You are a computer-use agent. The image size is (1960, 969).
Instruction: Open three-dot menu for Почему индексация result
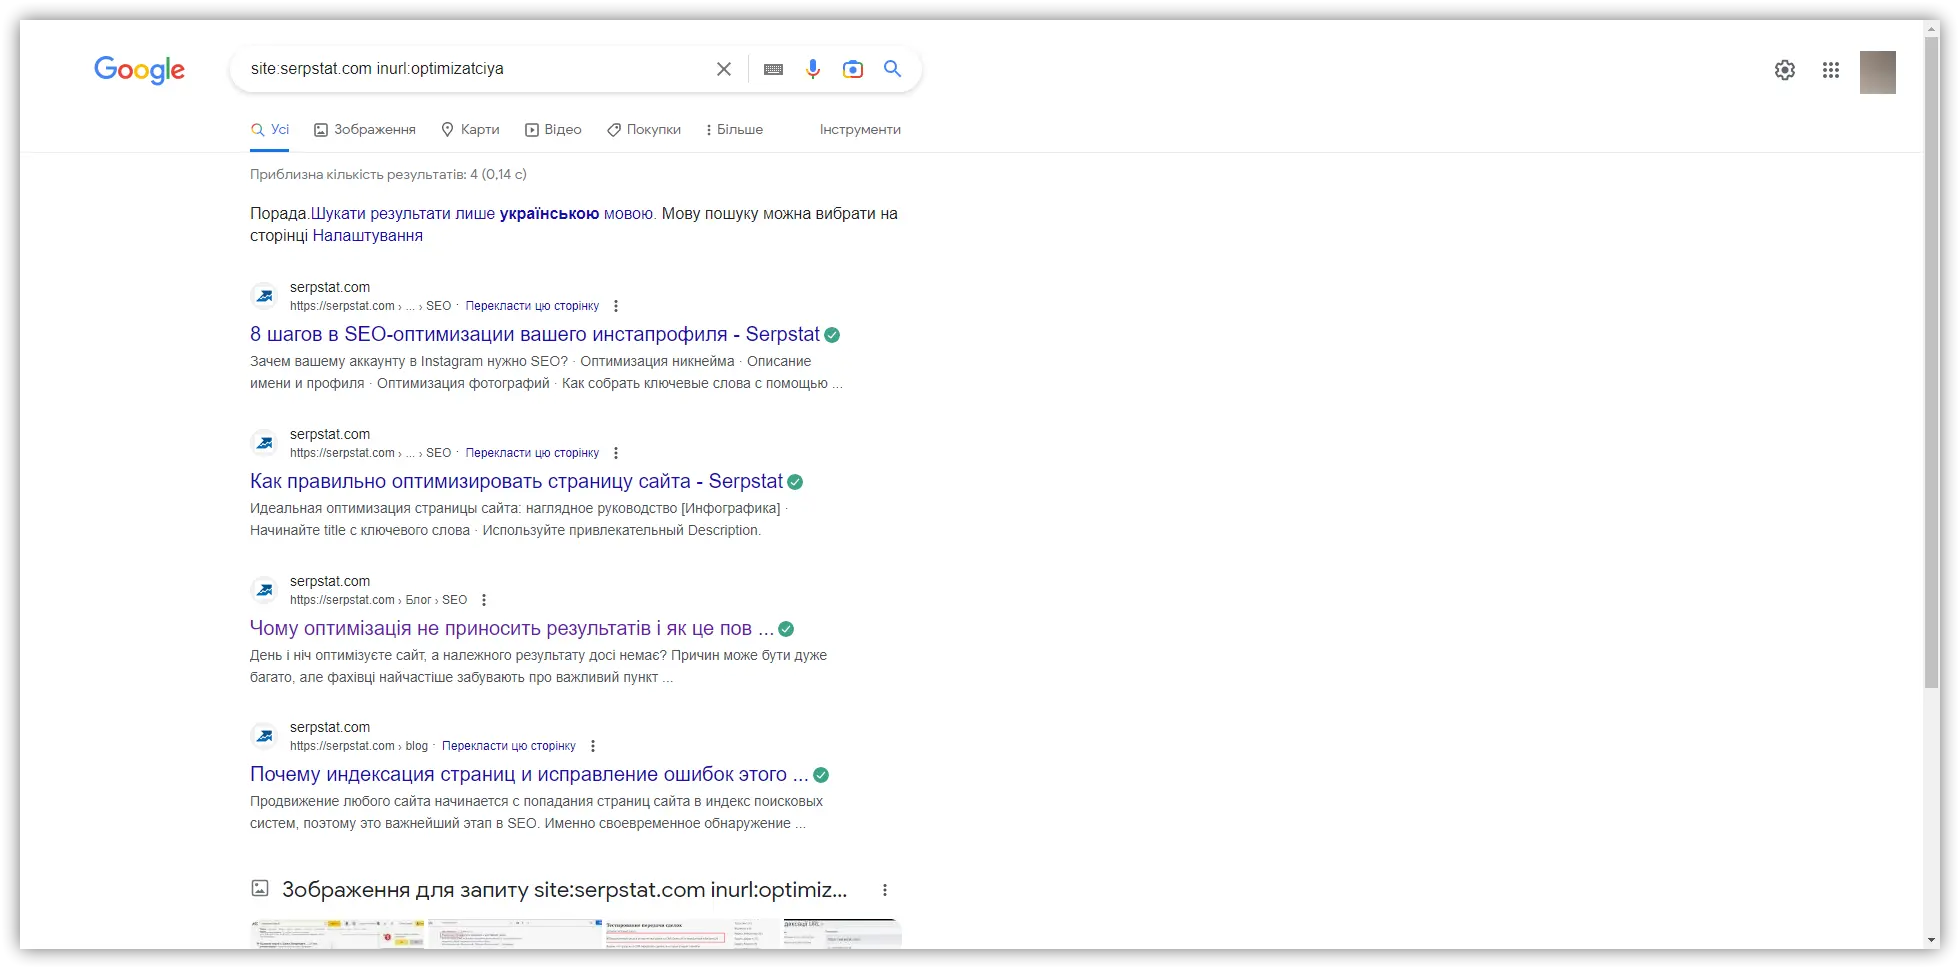coord(593,746)
